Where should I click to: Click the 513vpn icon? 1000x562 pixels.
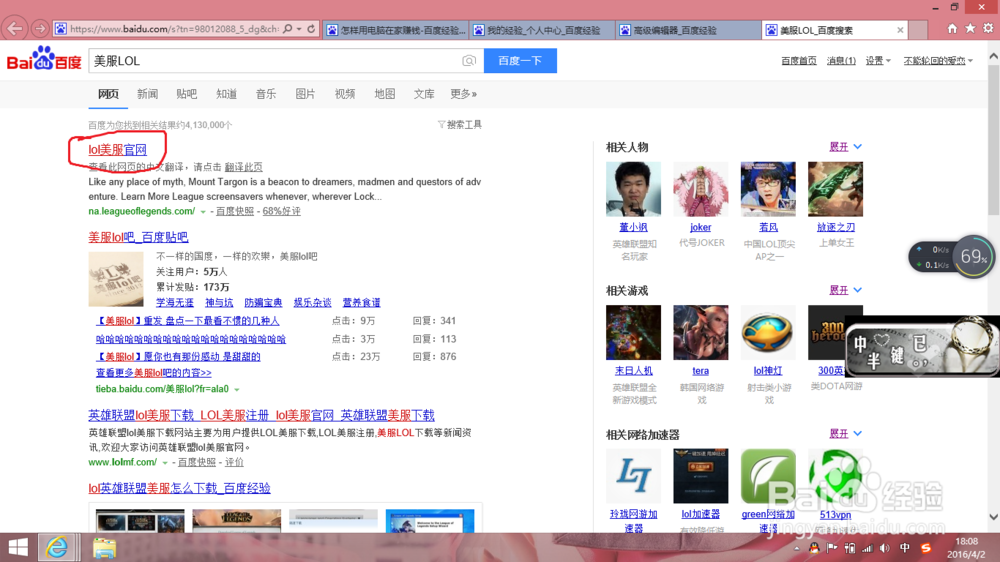coord(835,476)
